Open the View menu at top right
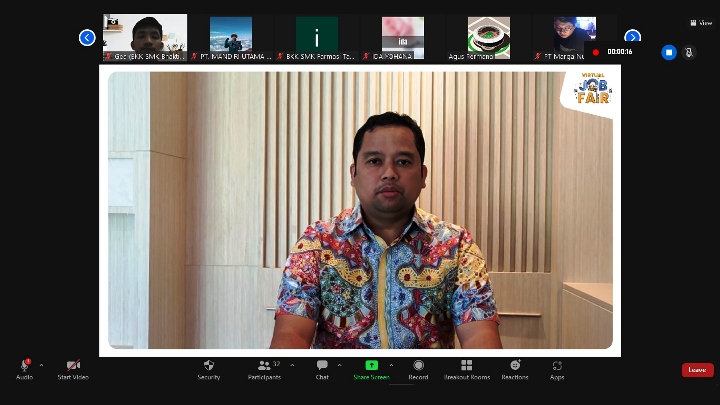Image resolution: width=720 pixels, height=405 pixels. tap(700, 22)
